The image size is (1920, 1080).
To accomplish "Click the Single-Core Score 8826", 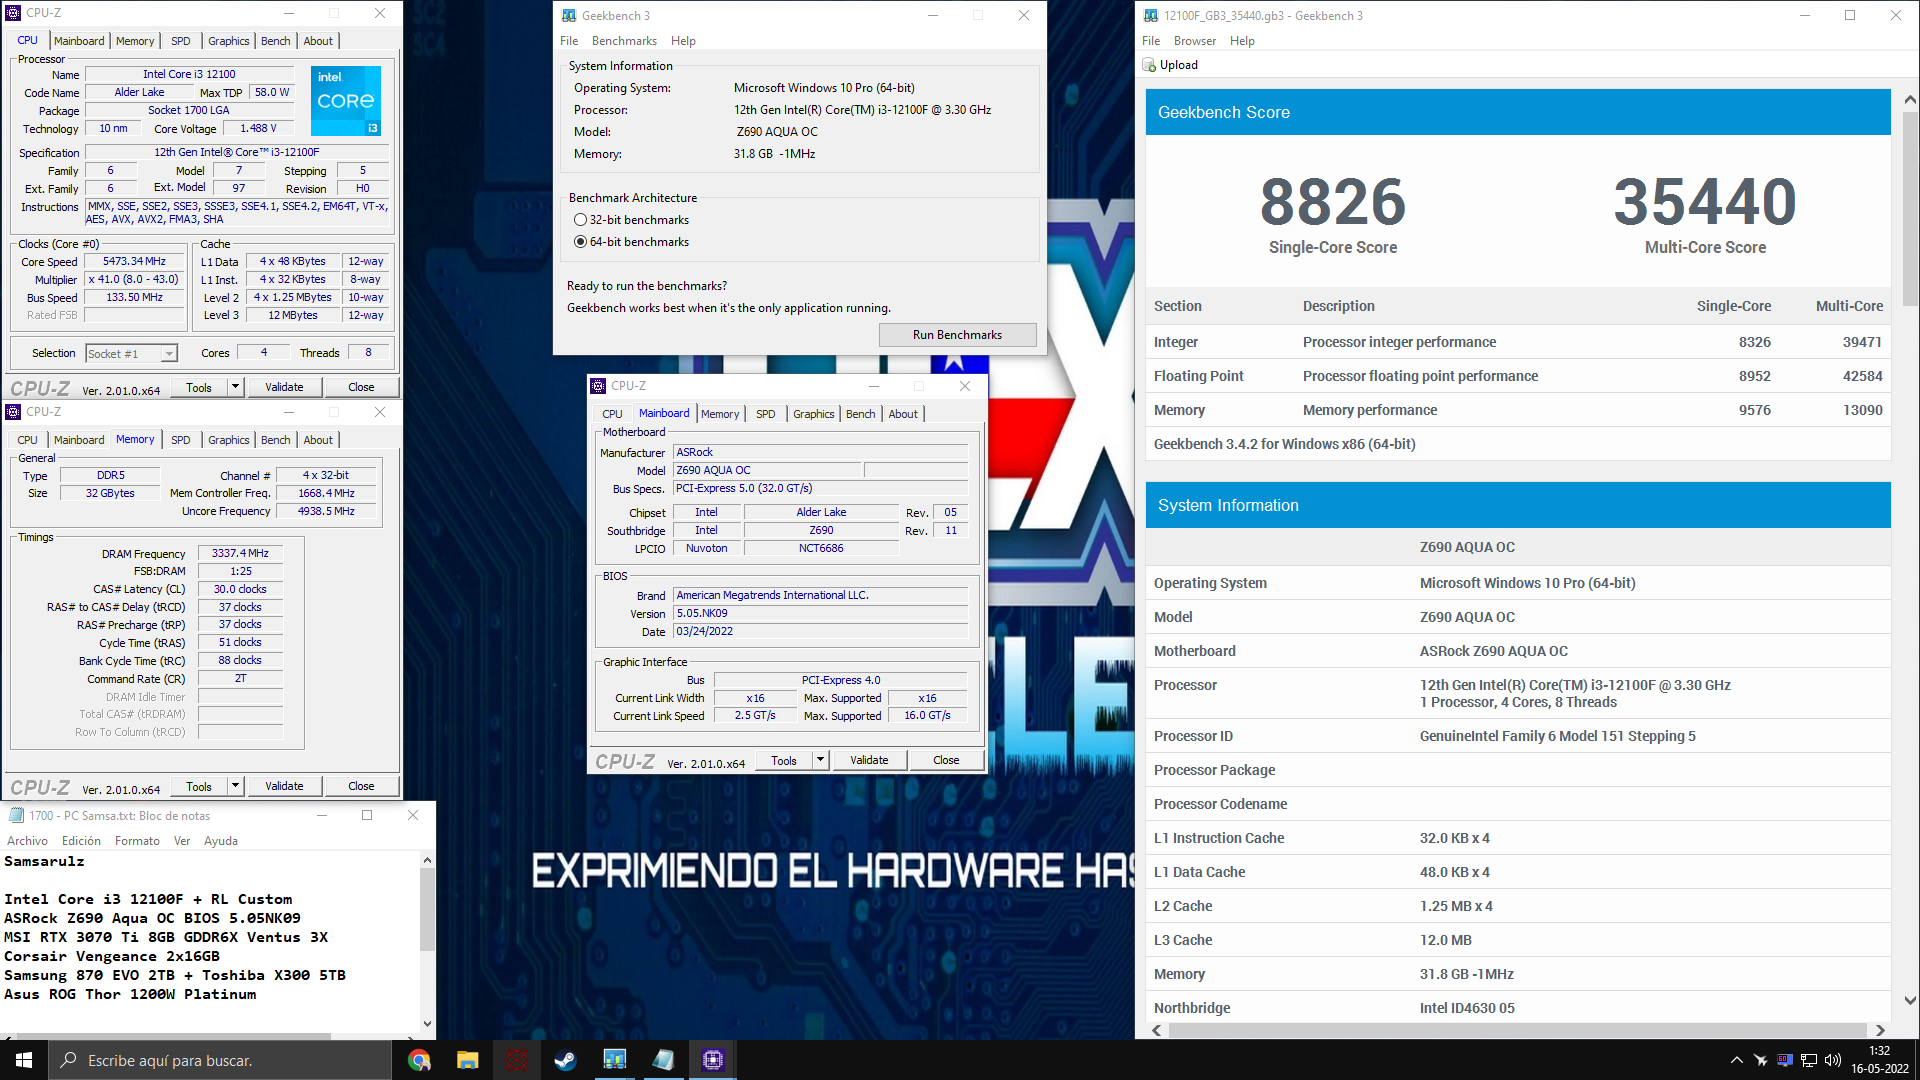I will (1333, 202).
